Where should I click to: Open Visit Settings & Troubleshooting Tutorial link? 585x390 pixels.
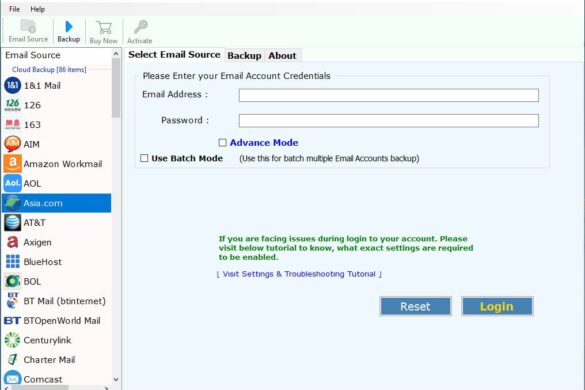point(299,274)
